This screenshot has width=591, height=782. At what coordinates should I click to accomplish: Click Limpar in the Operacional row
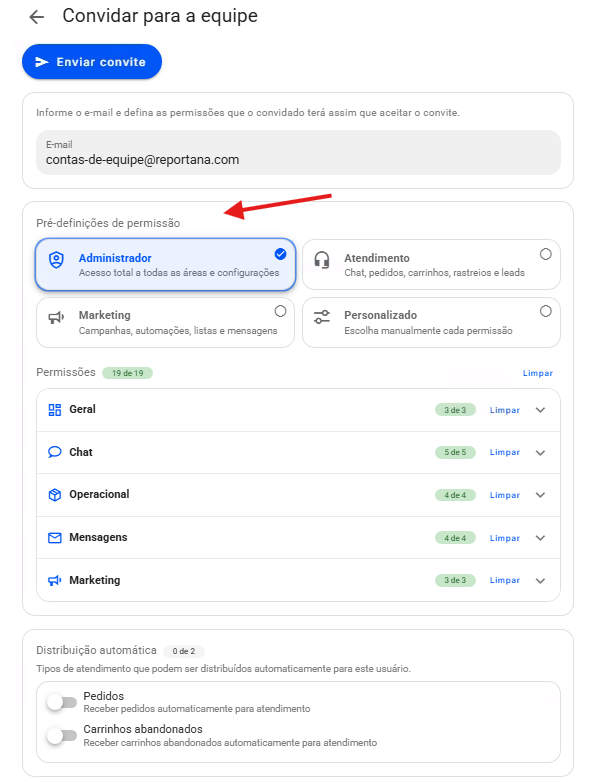coord(505,495)
